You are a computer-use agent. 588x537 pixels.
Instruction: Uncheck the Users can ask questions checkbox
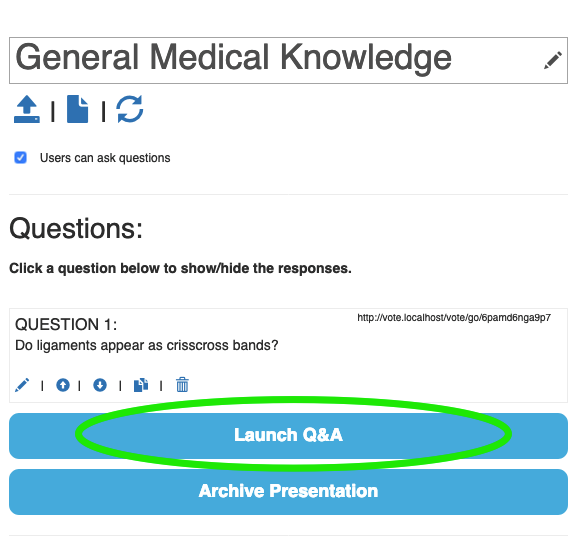(x=20, y=158)
